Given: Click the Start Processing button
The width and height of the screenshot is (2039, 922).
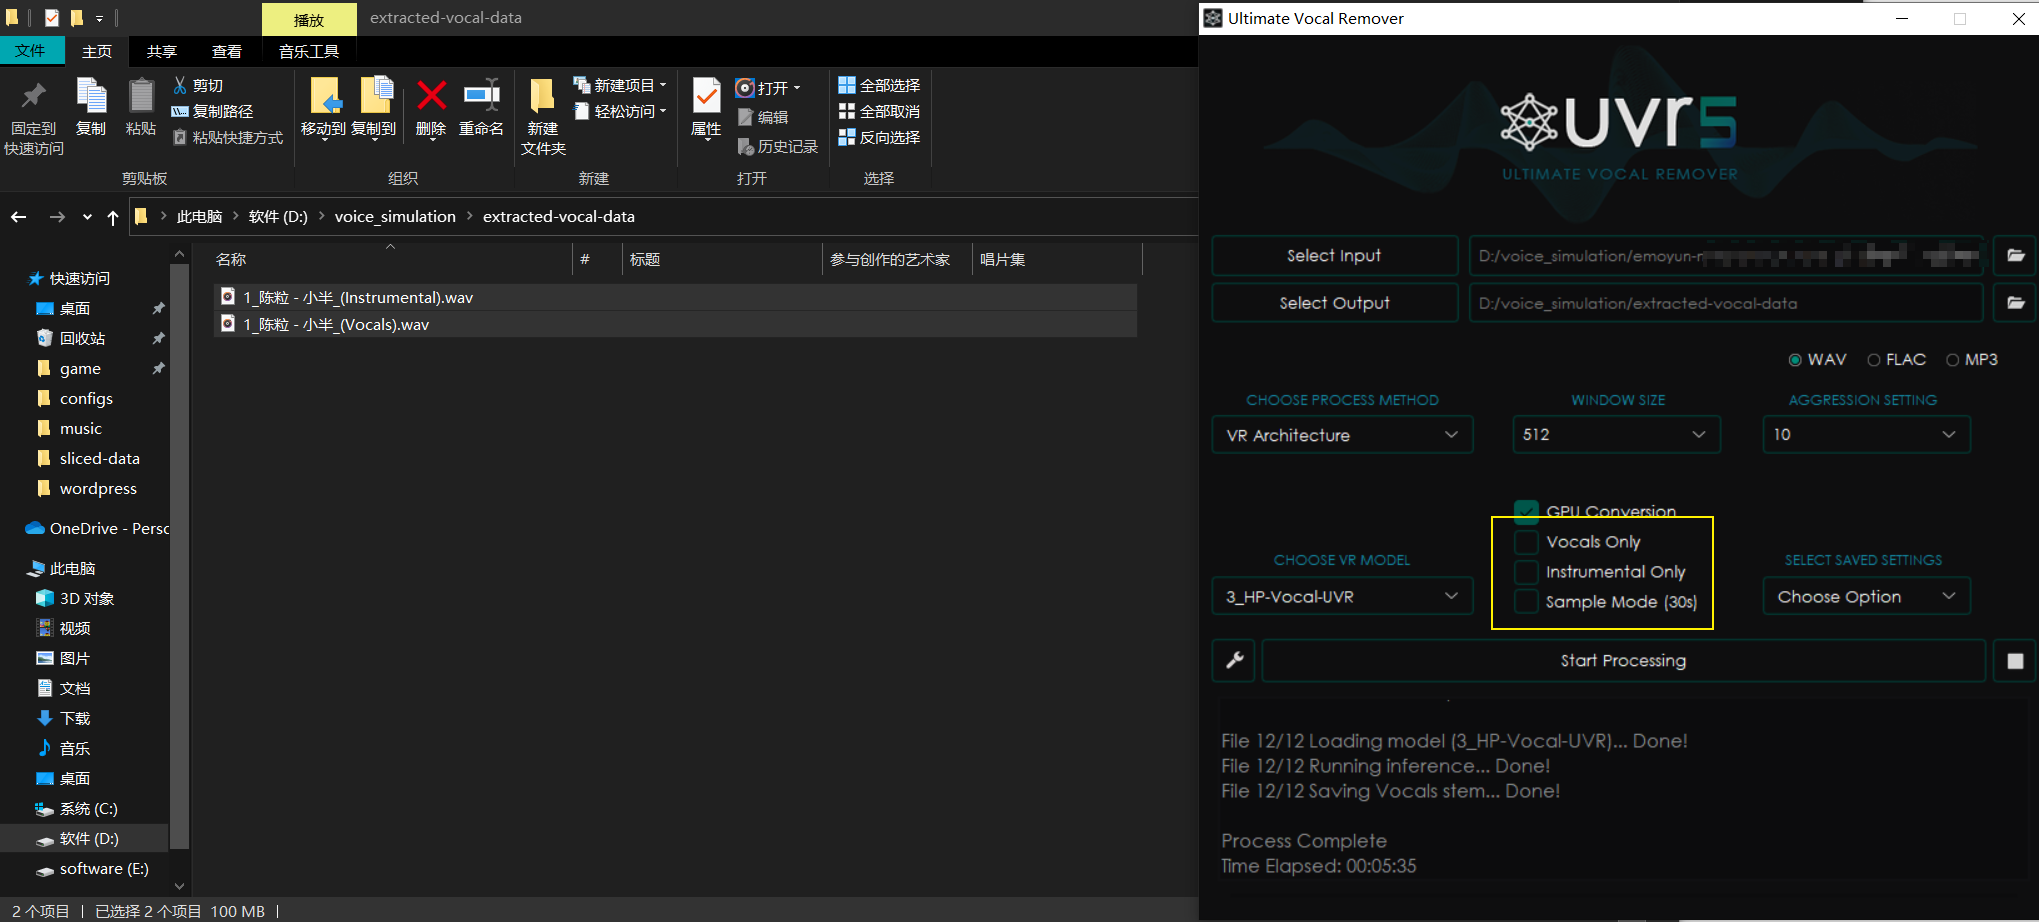Looking at the screenshot, I should [x=1623, y=661].
